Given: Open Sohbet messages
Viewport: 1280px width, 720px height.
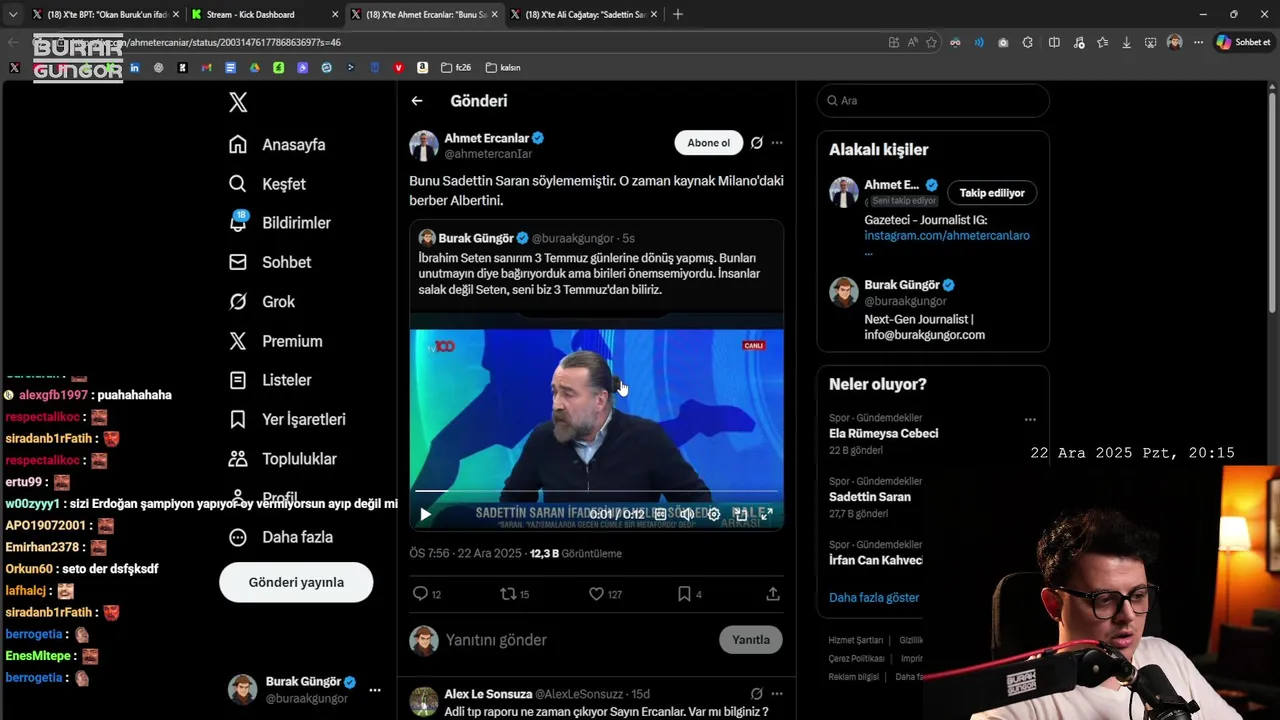Looking at the screenshot, I should click(270, 262).
